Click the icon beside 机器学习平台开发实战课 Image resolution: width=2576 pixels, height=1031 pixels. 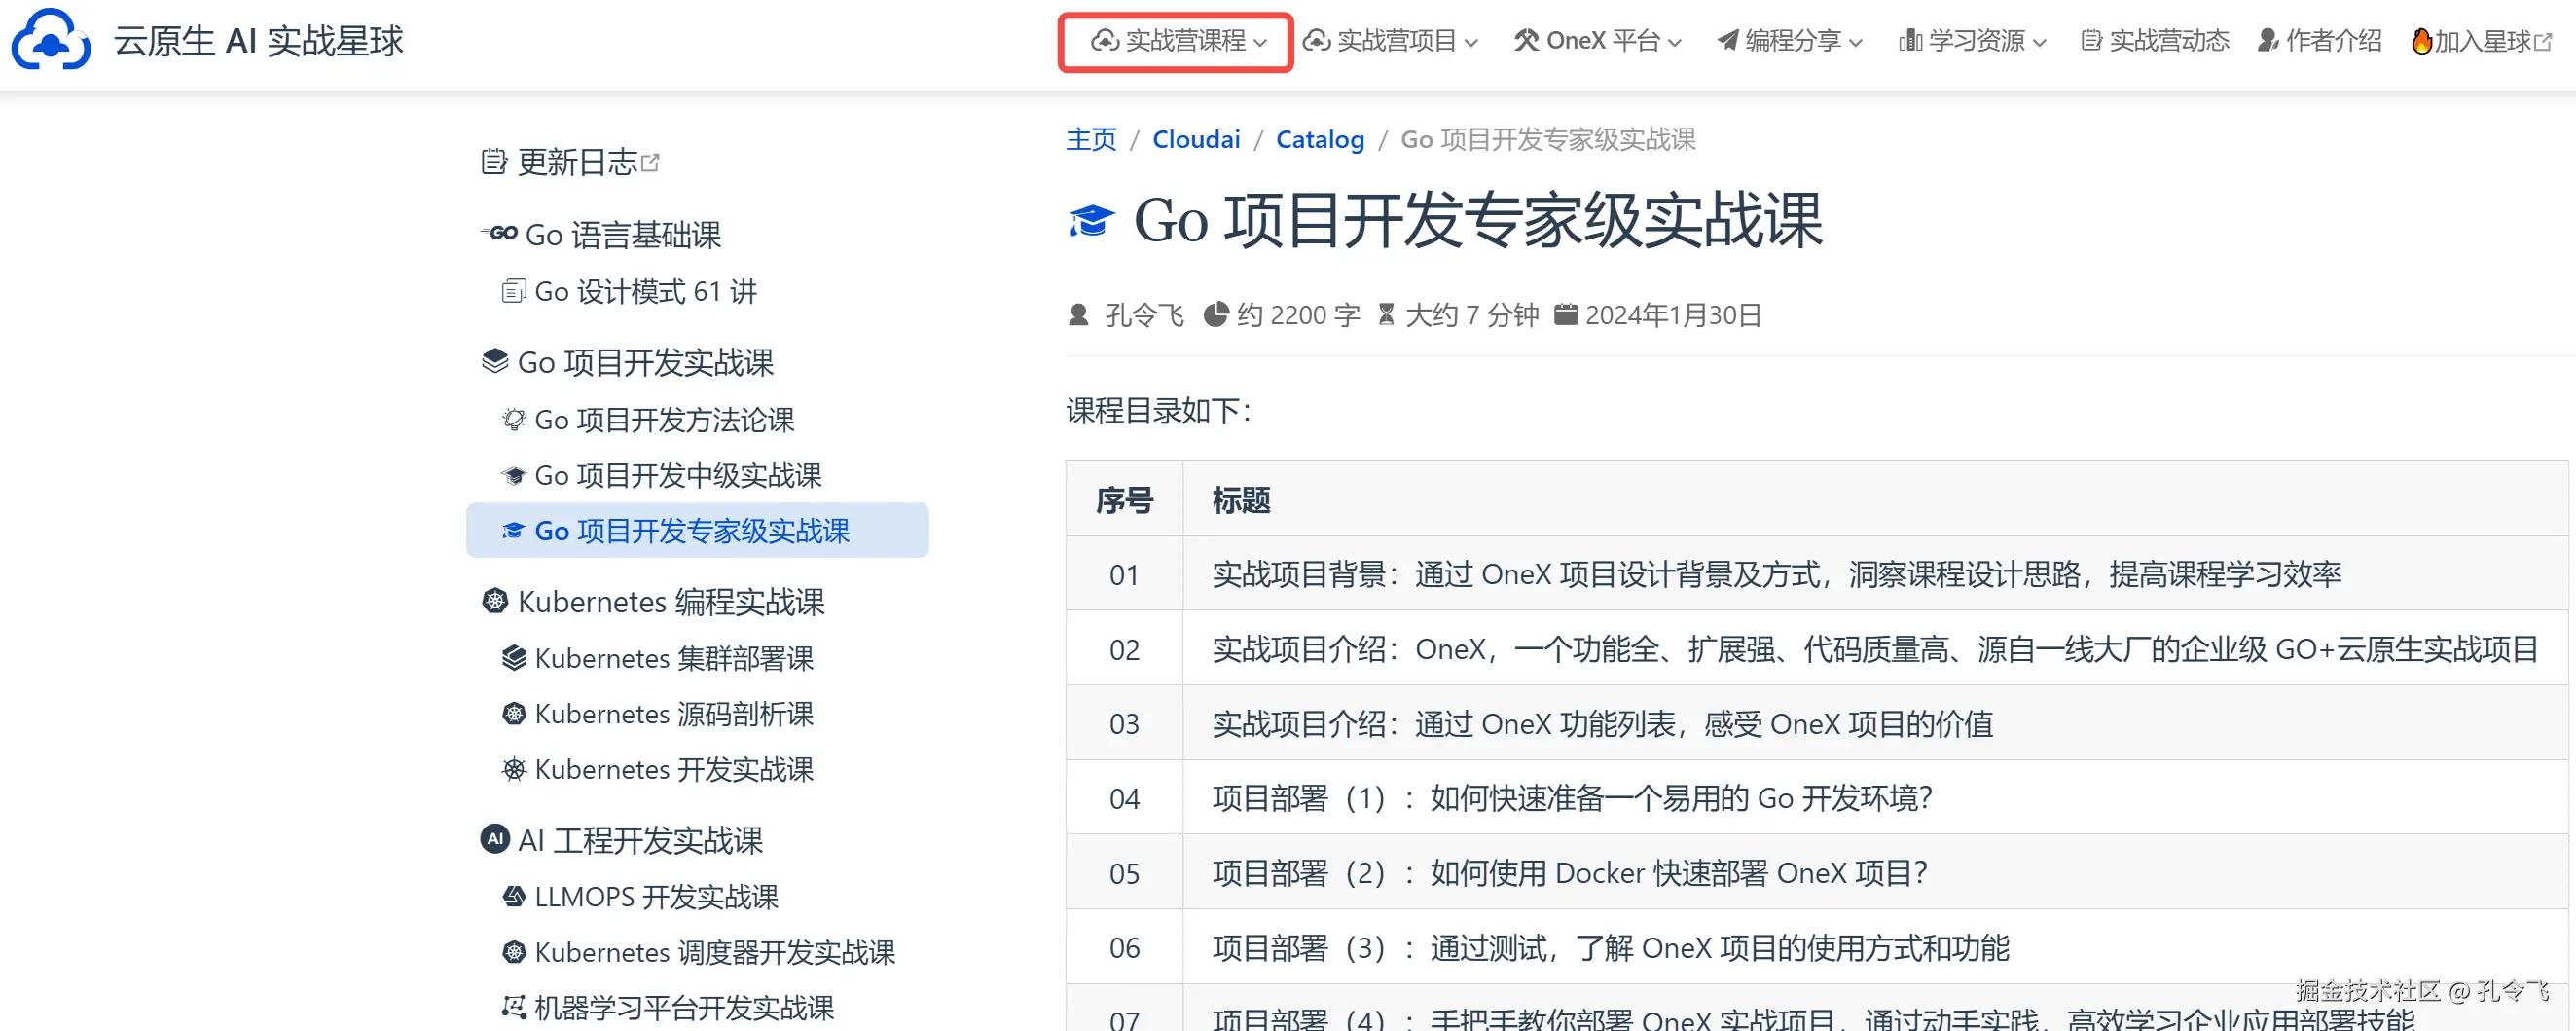pyautogui.click(x=513, y=1007)
